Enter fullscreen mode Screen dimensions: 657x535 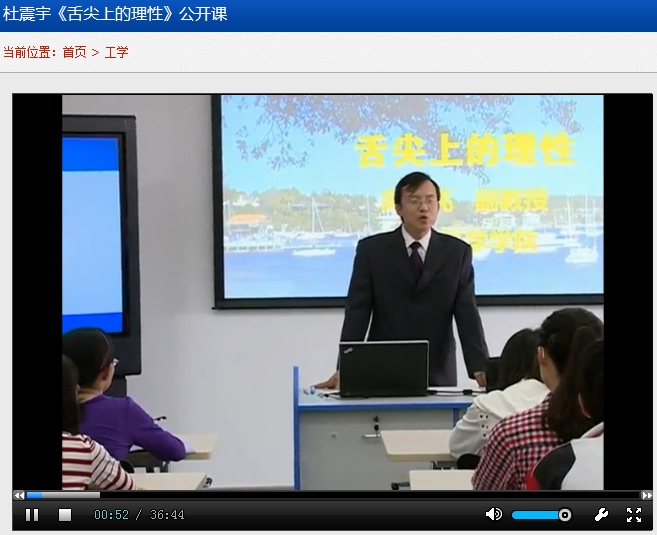633,515
